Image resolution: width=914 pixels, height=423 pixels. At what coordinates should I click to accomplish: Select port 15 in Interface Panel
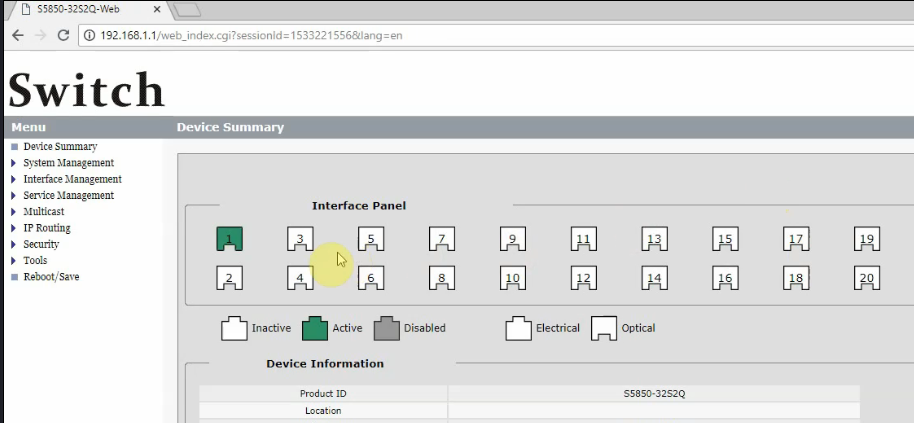[x=725, y=239]
